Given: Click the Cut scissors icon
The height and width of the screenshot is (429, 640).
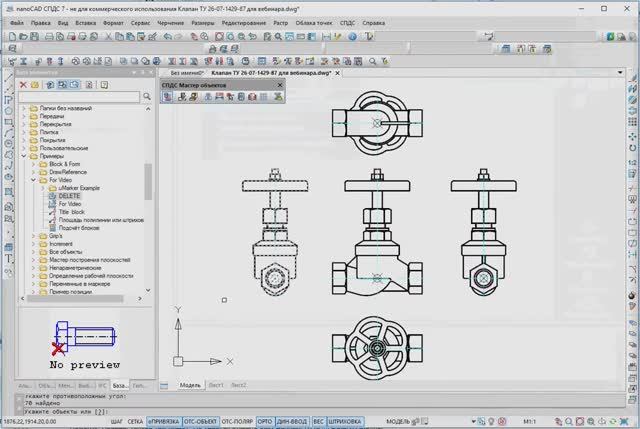Looking at the screenshot, I should tap(108, 37).
